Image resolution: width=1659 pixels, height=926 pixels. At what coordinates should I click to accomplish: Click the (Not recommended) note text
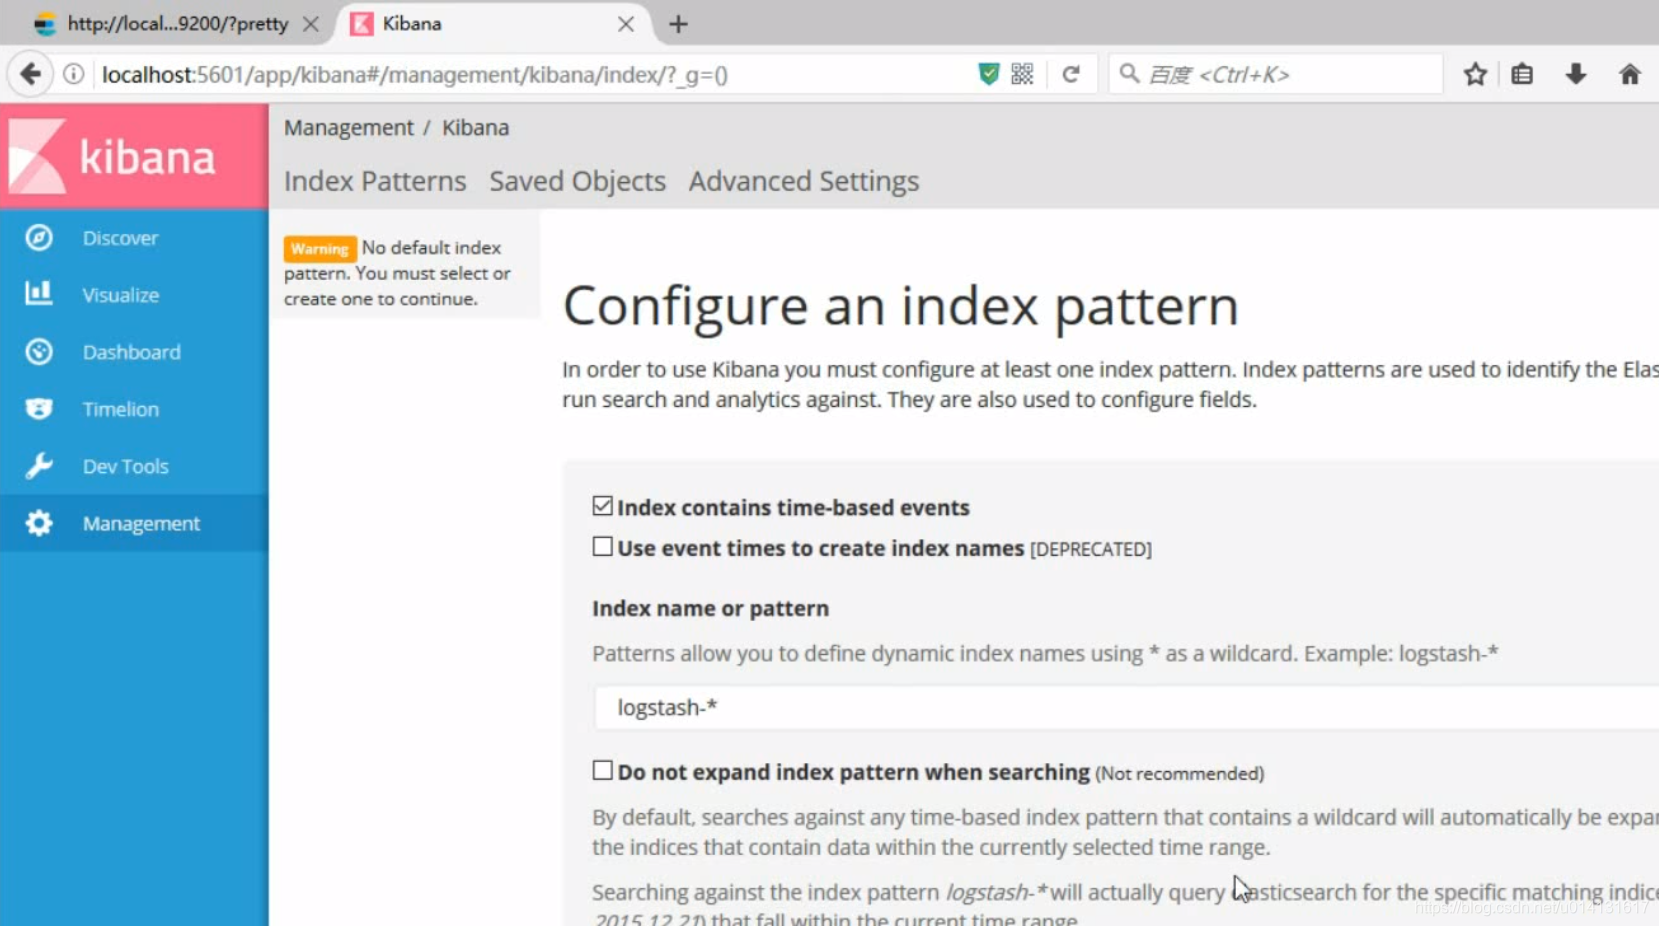click(x=1179, y=774)
